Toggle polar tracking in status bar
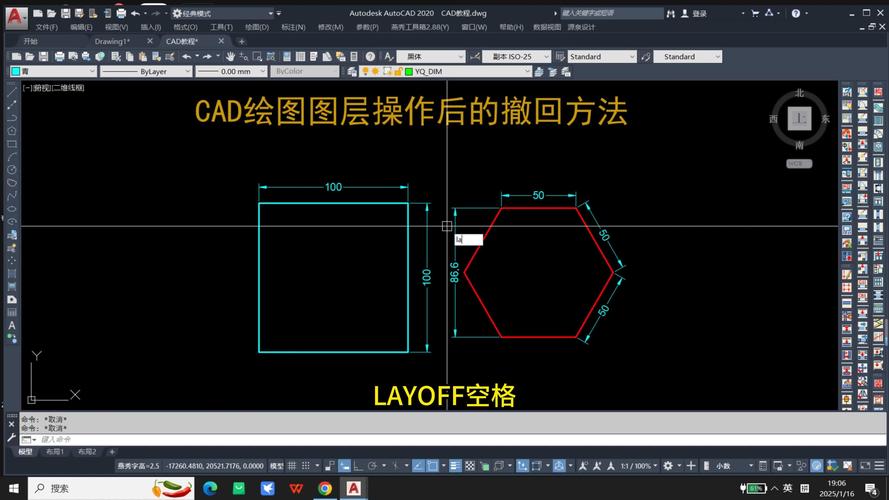 click(372, 465)
